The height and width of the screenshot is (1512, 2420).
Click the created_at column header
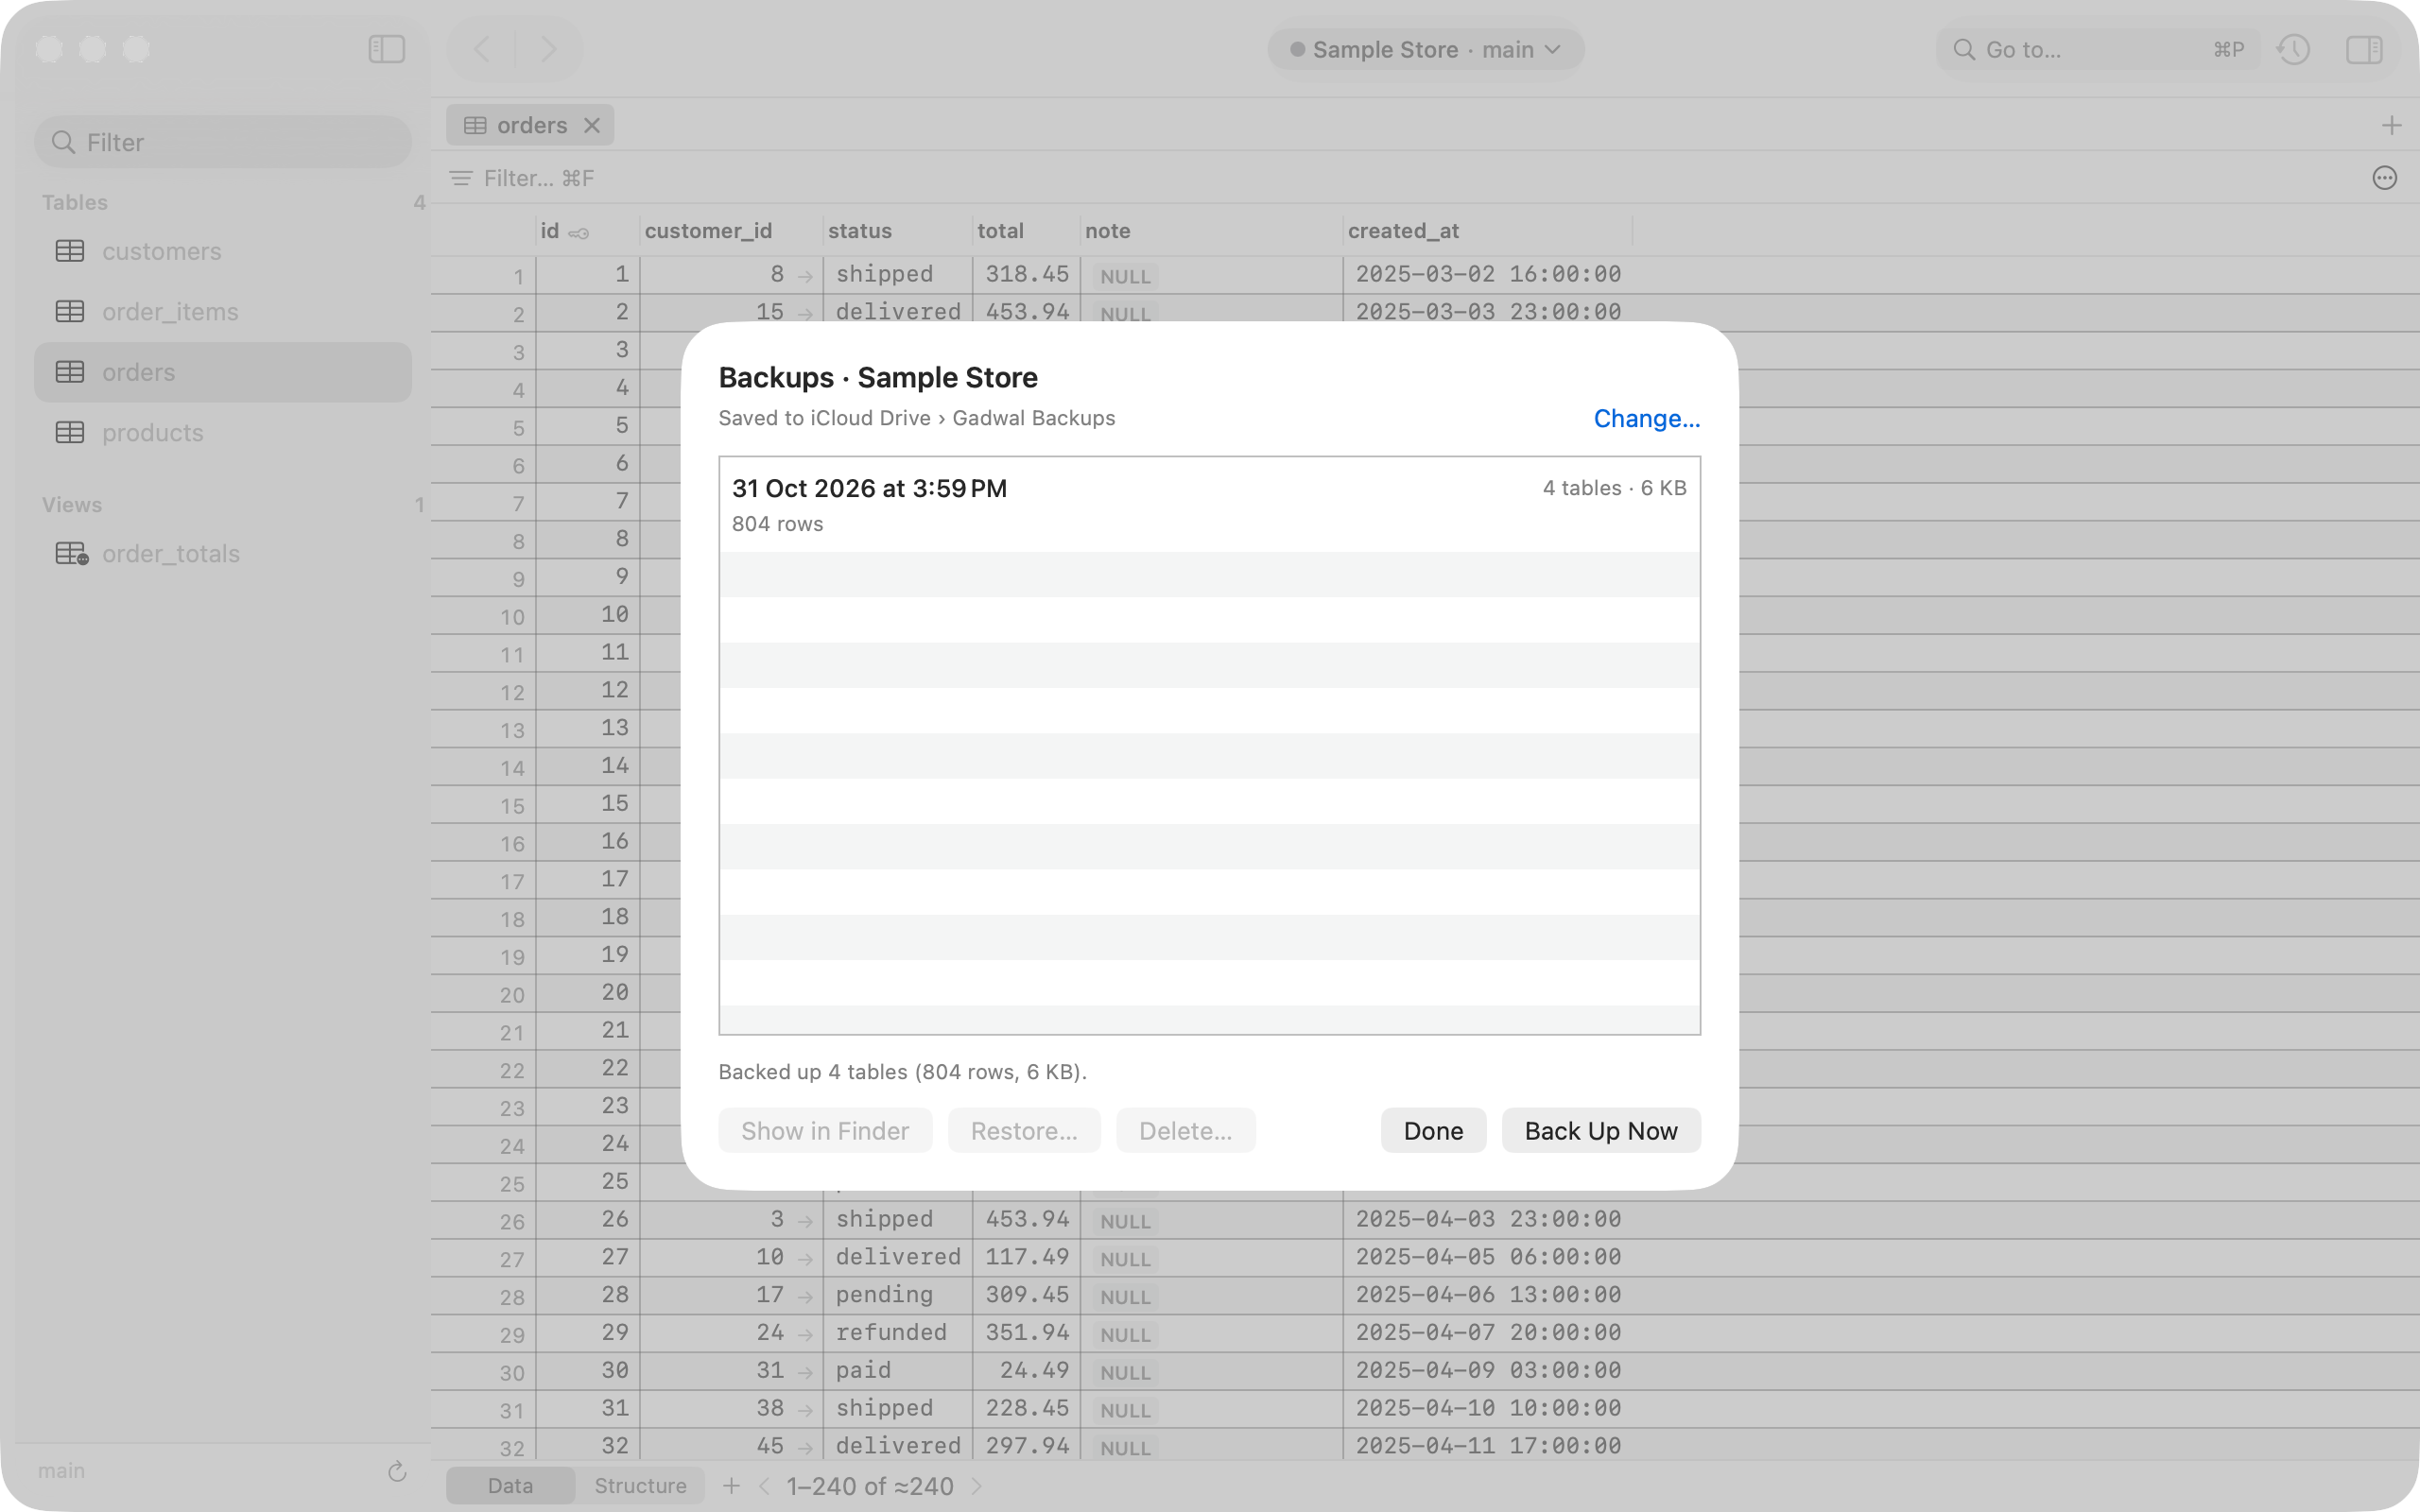(x=1486, y=231)
